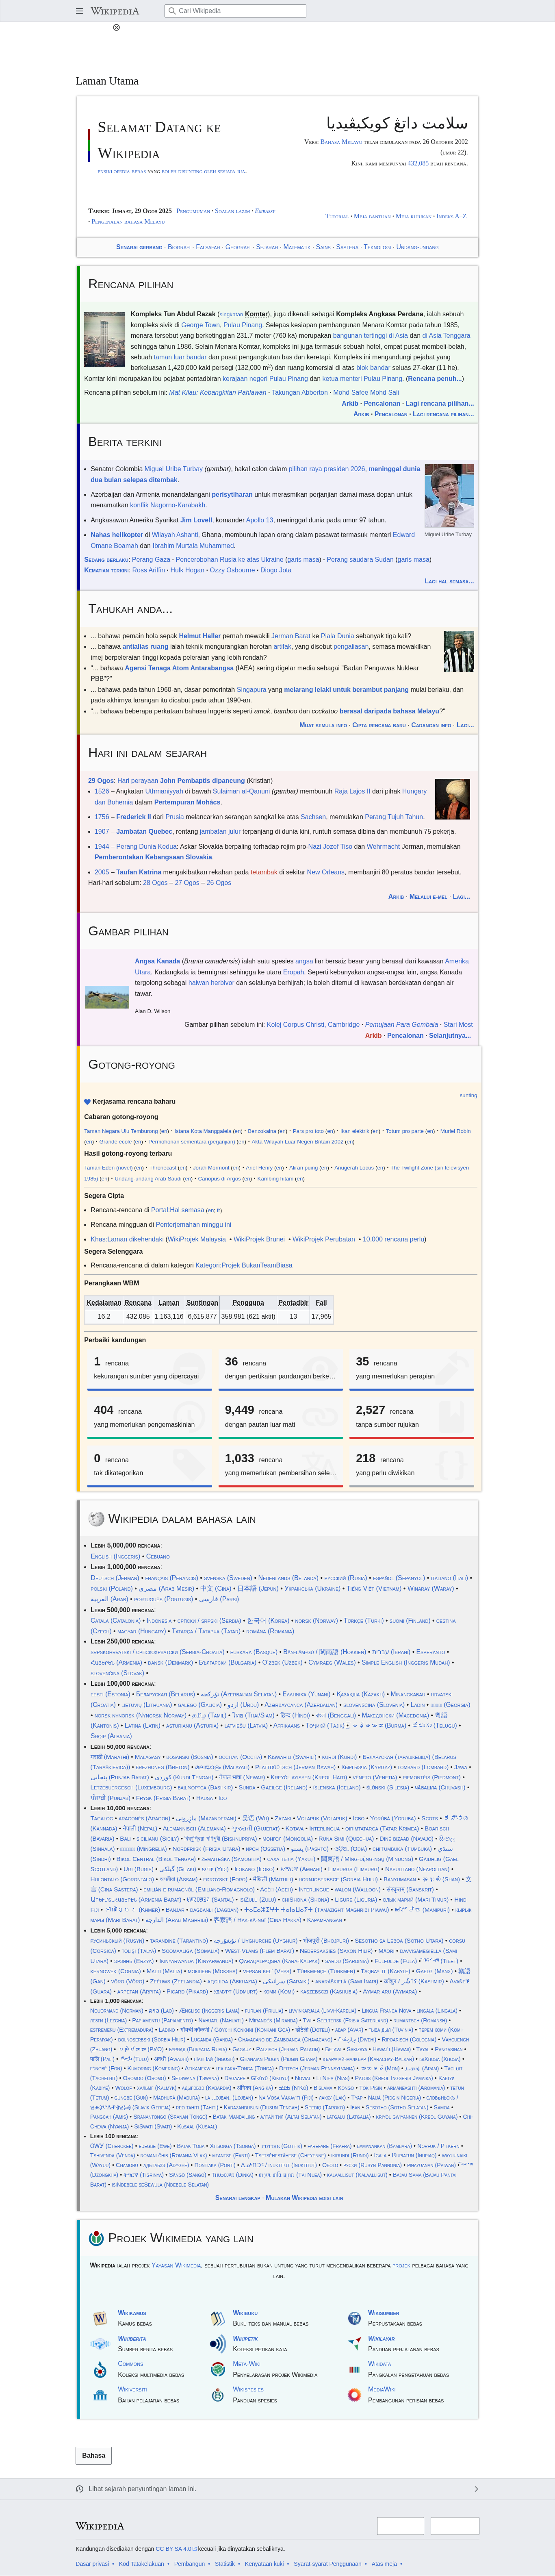
Task: Open the WikiProjek Brunei link
Action: point(259,1239)
